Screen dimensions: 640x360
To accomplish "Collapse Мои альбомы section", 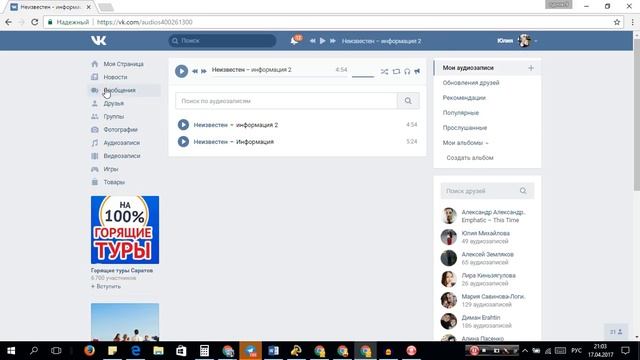I will 465,143.
